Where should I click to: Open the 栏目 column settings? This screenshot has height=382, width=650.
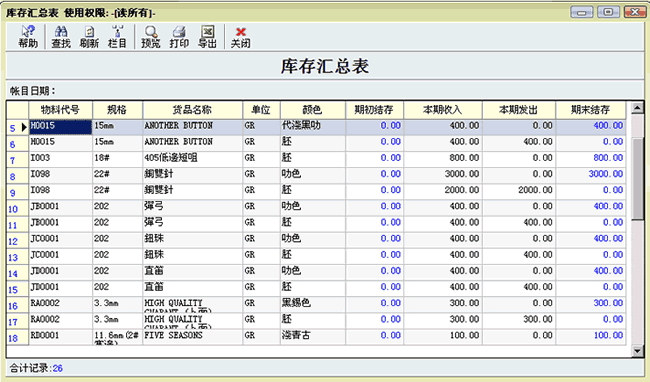(x=117, y=36)
